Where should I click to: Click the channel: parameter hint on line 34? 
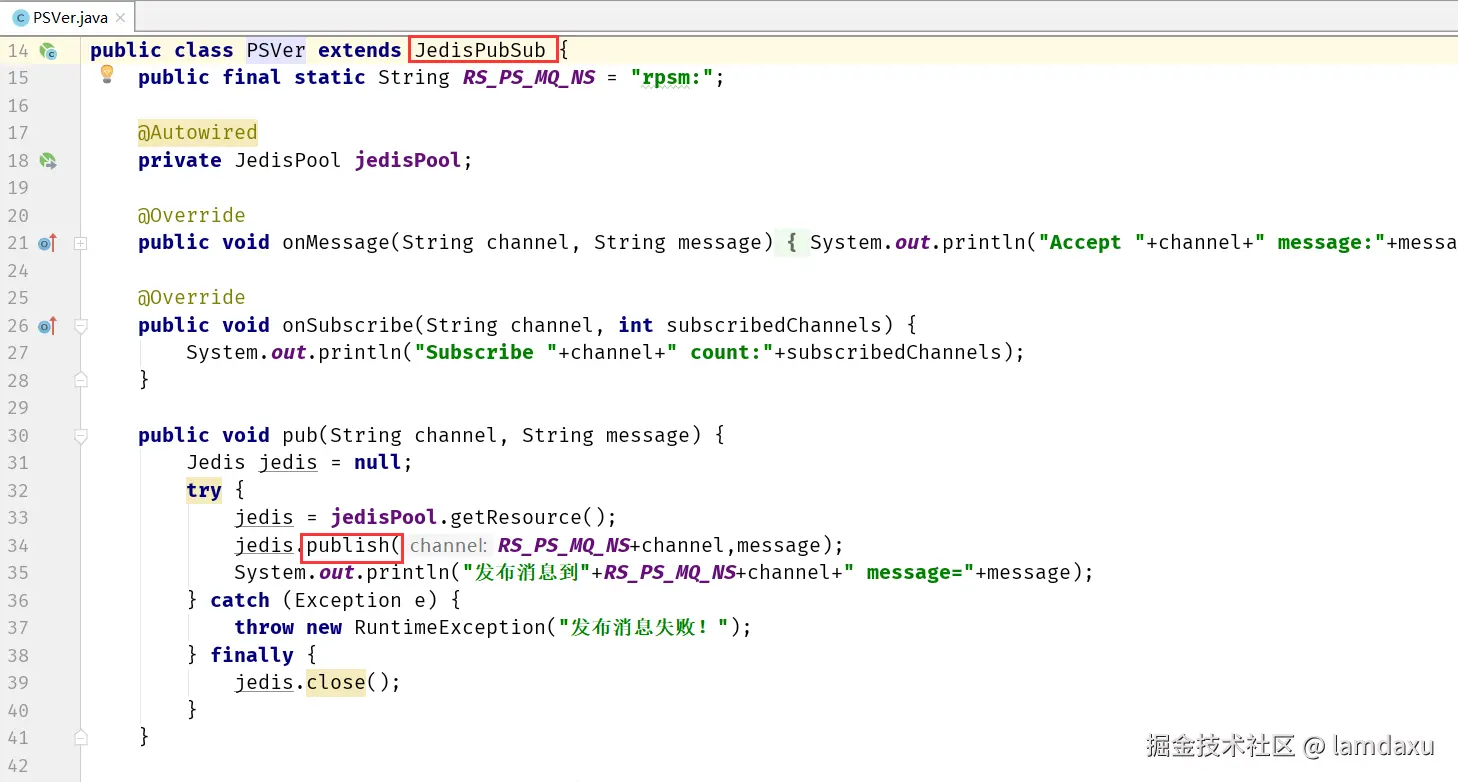pyautogui.click(x=448, y=546)
